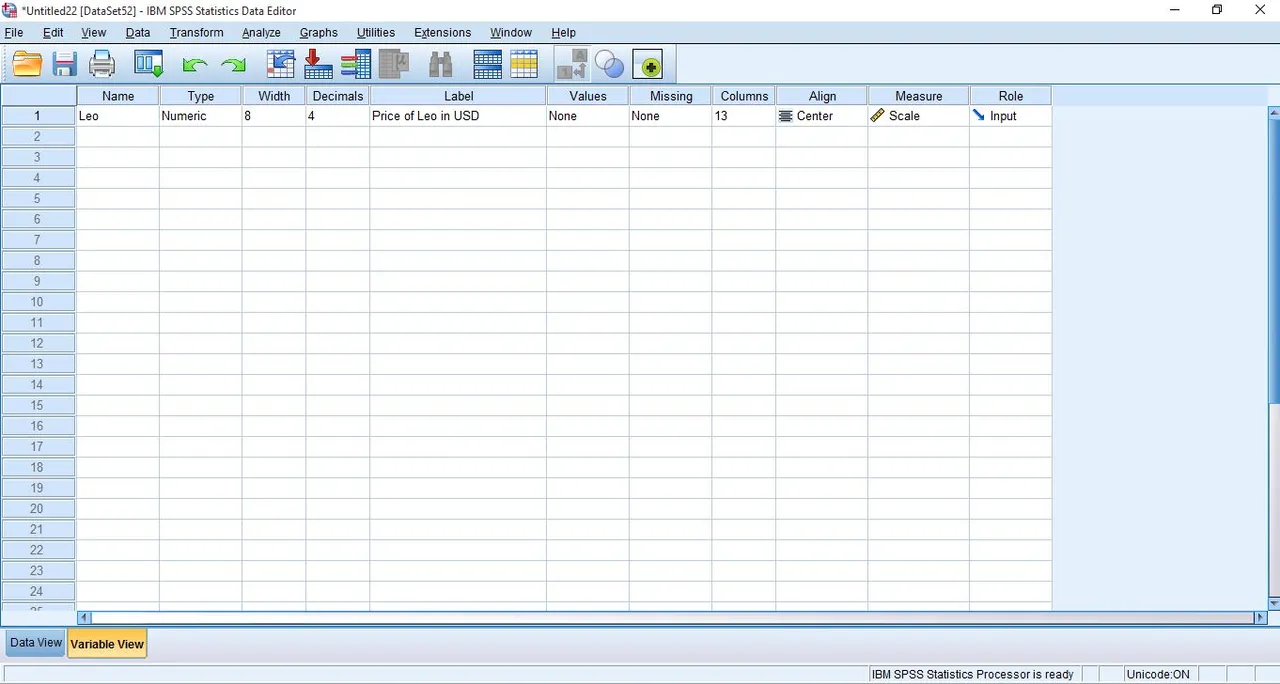
Task: Open a data document with the folder icon
Action: [x=27, y=65]
